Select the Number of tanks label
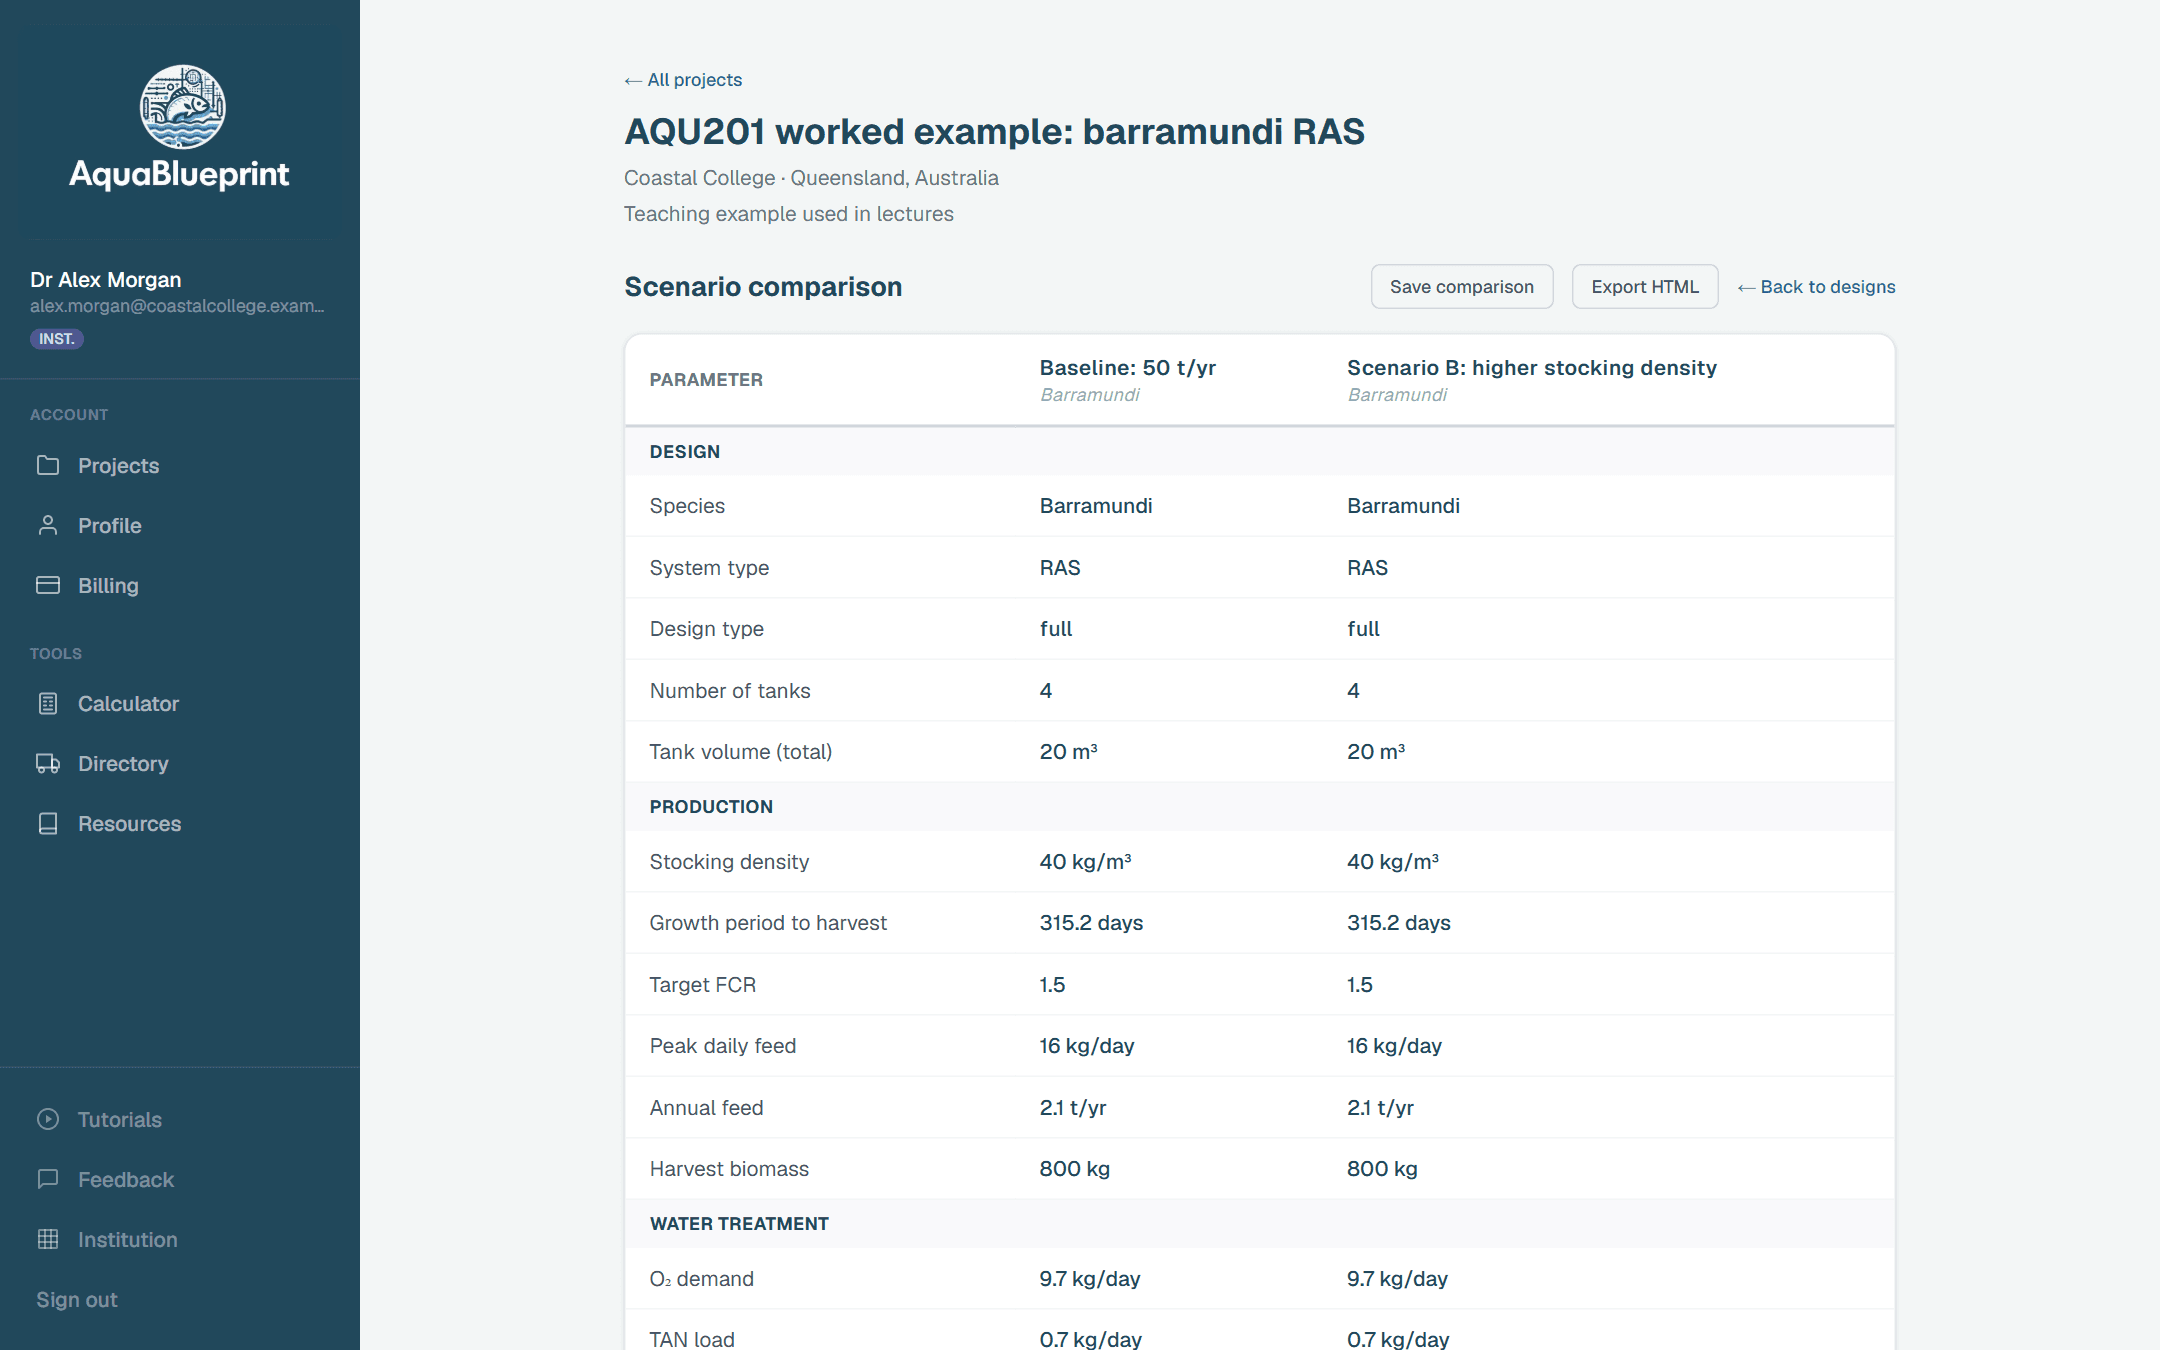This screenshot has width=2160, height=1350. click(x=730, y=691)
